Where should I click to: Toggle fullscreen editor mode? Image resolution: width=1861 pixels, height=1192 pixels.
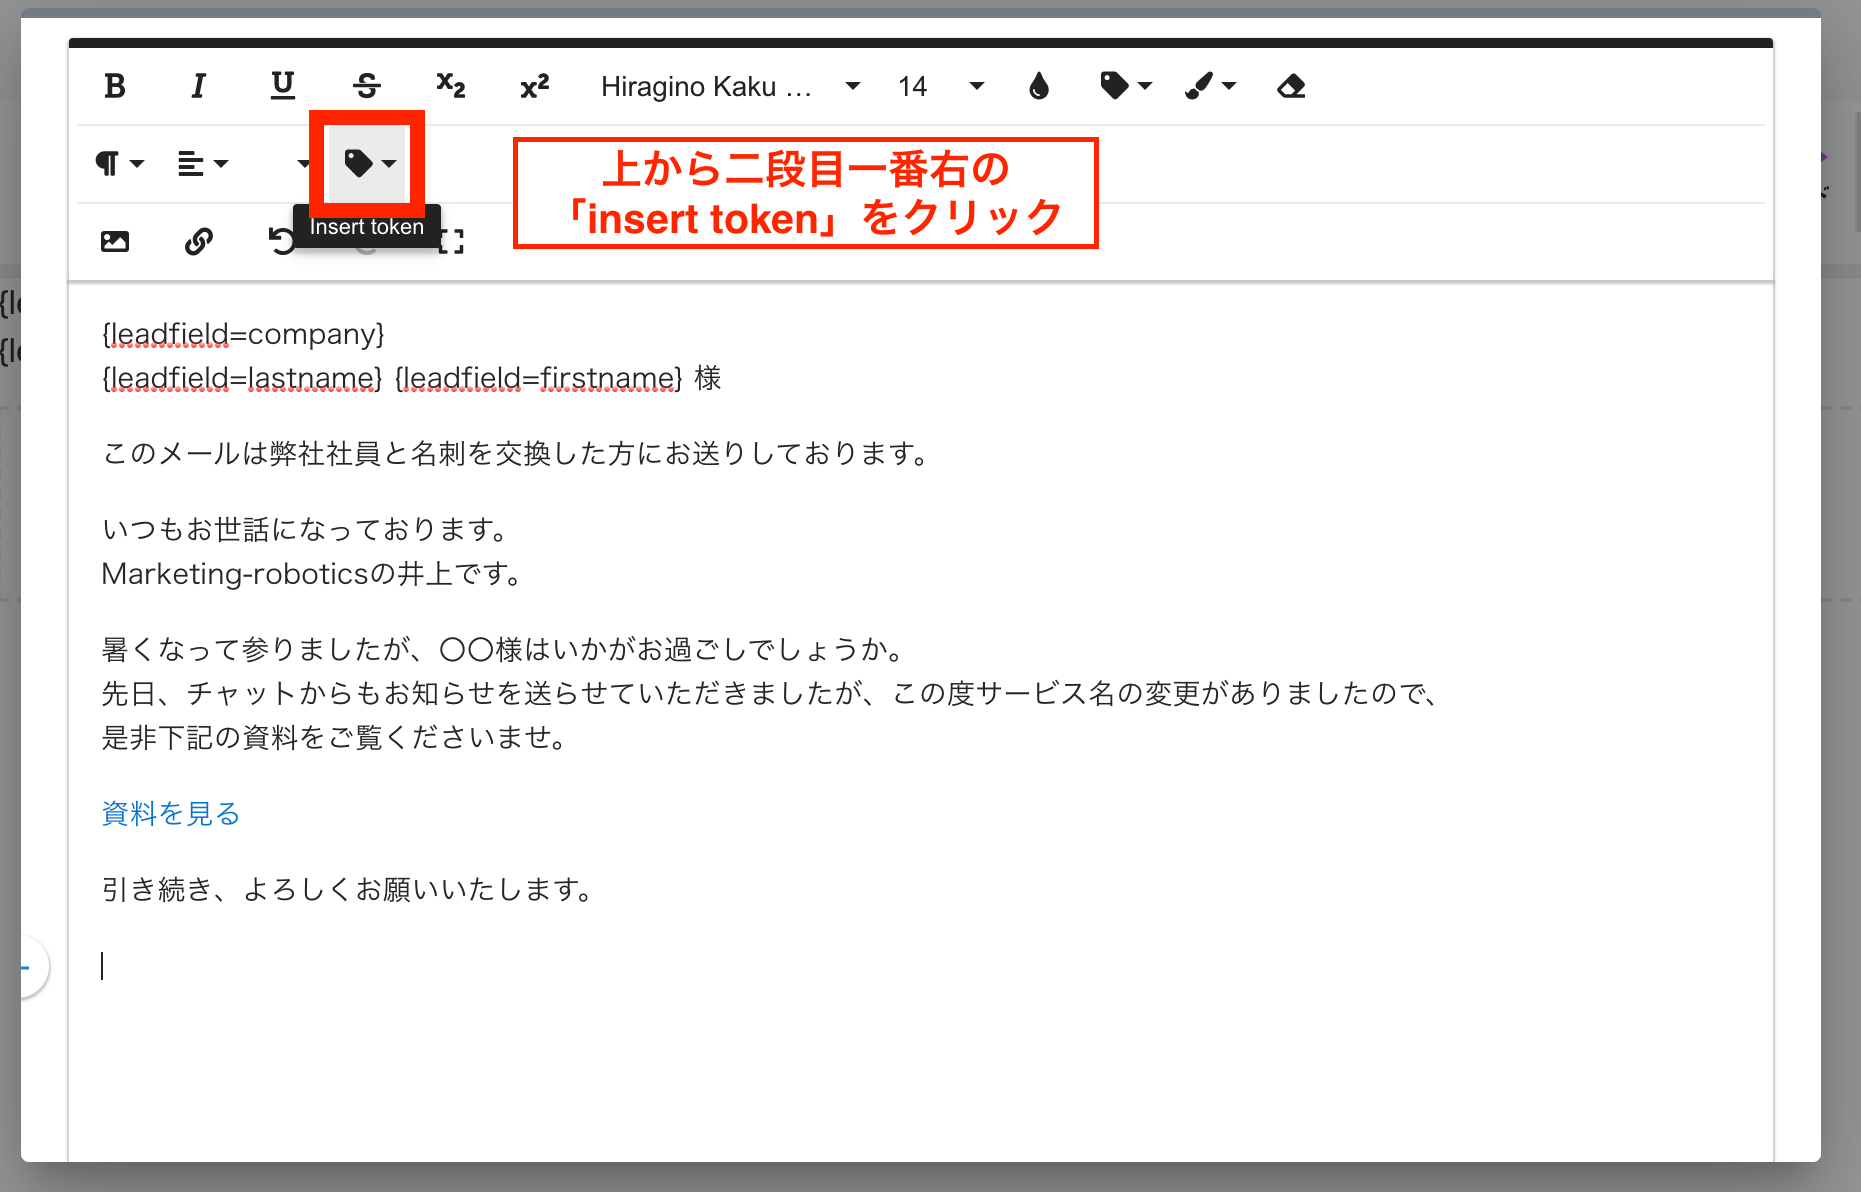(x=452, y=241)
